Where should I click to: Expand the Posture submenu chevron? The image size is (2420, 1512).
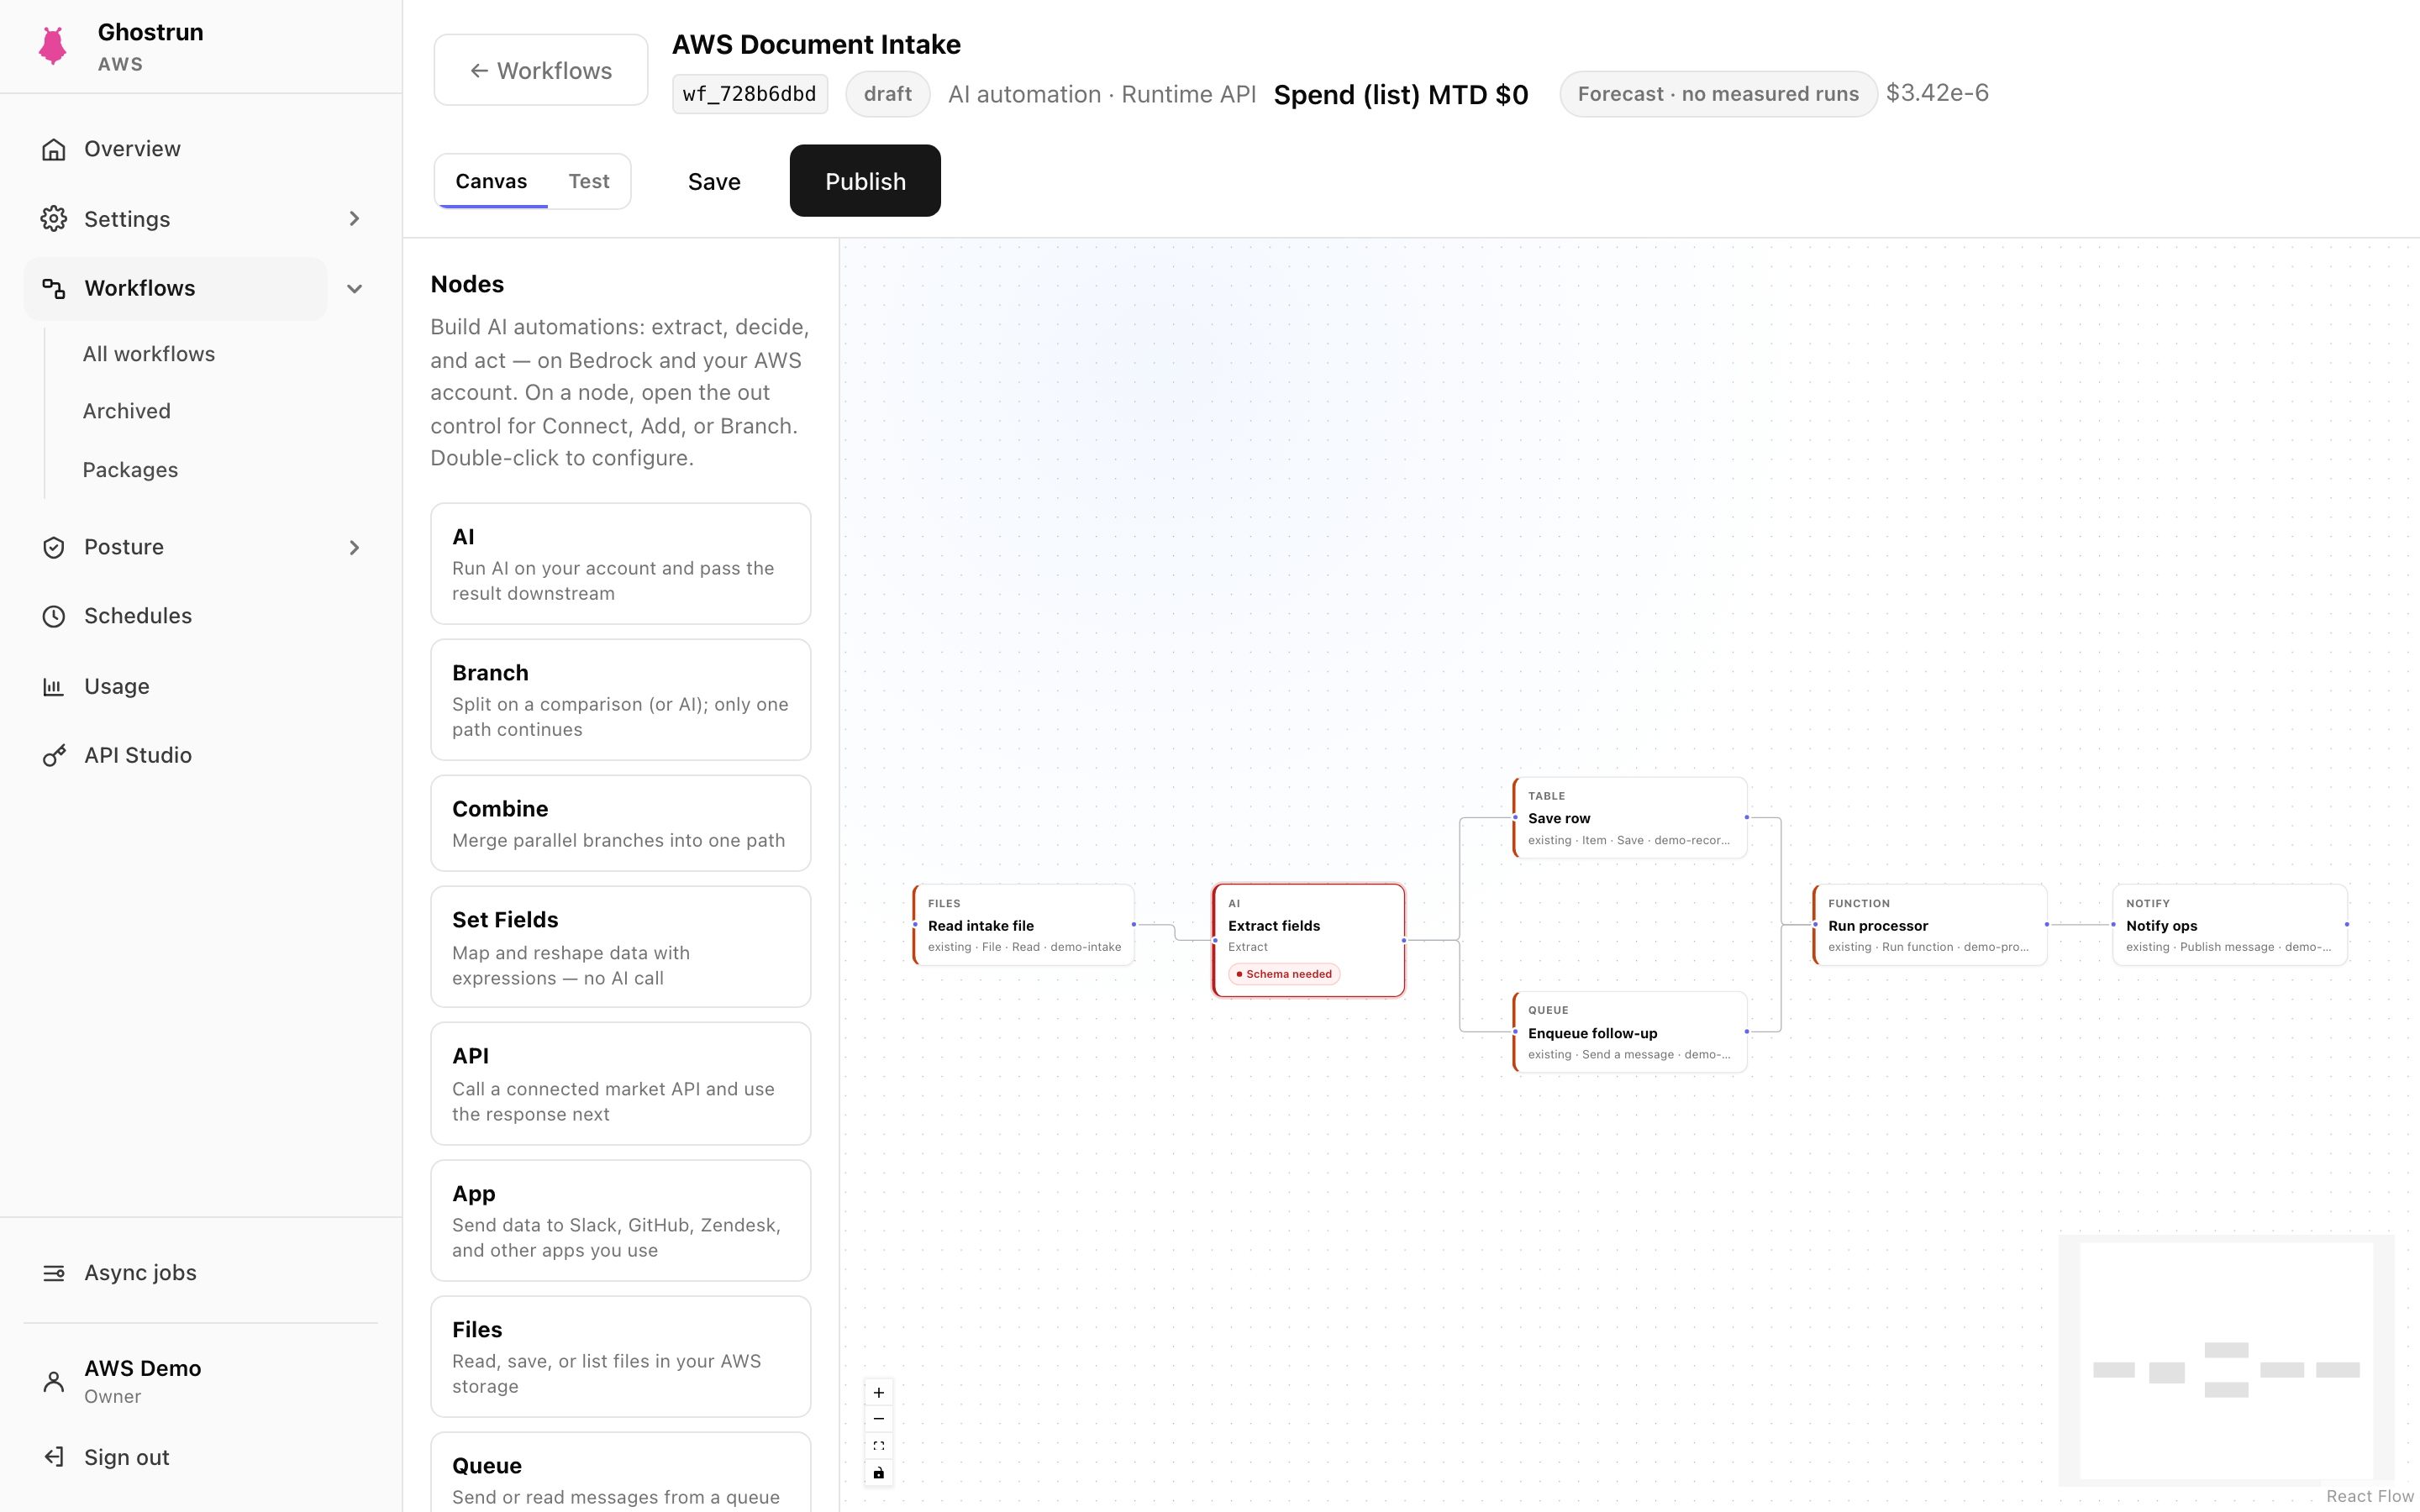click(354, 547)
